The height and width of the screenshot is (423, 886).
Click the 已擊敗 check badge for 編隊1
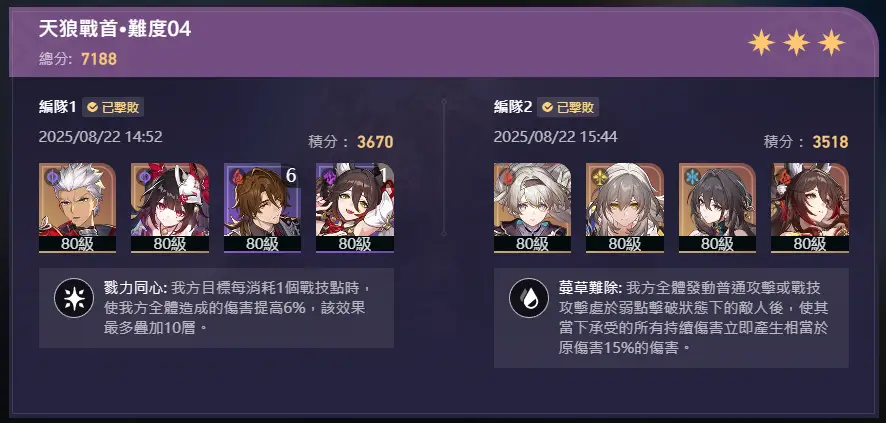coord(113,107)
